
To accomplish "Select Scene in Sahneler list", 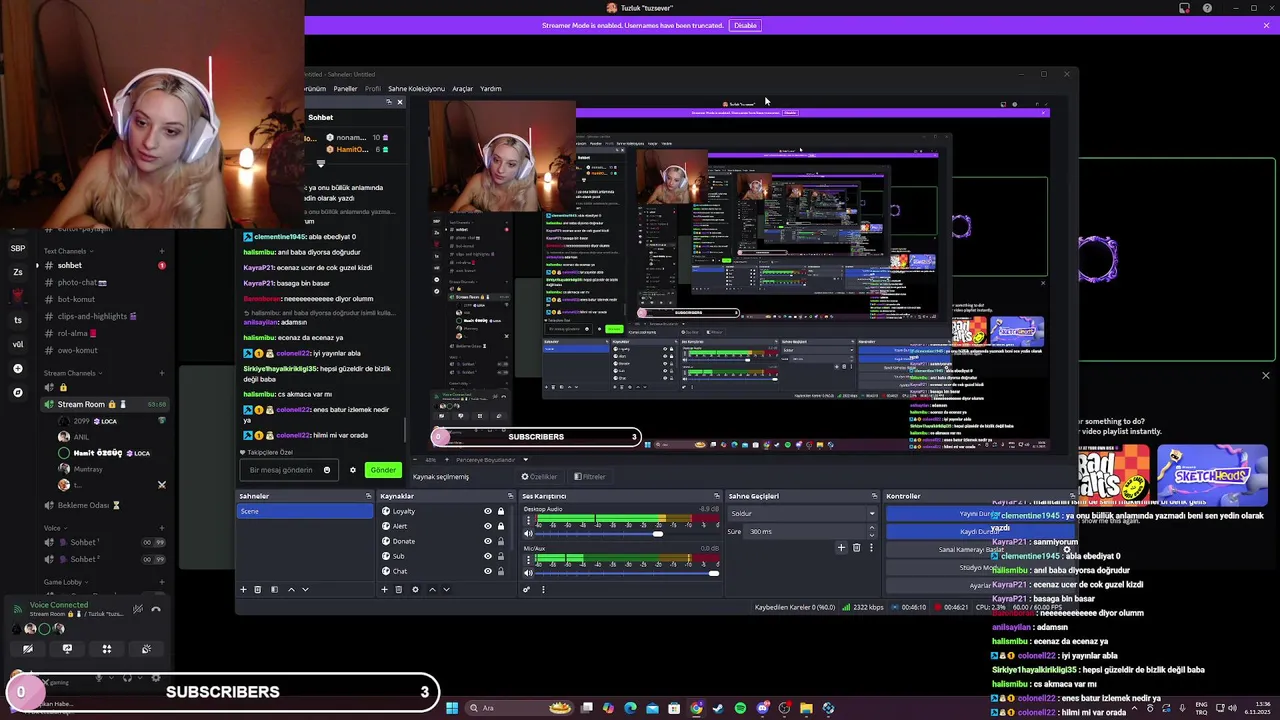I will click(305, 511).
